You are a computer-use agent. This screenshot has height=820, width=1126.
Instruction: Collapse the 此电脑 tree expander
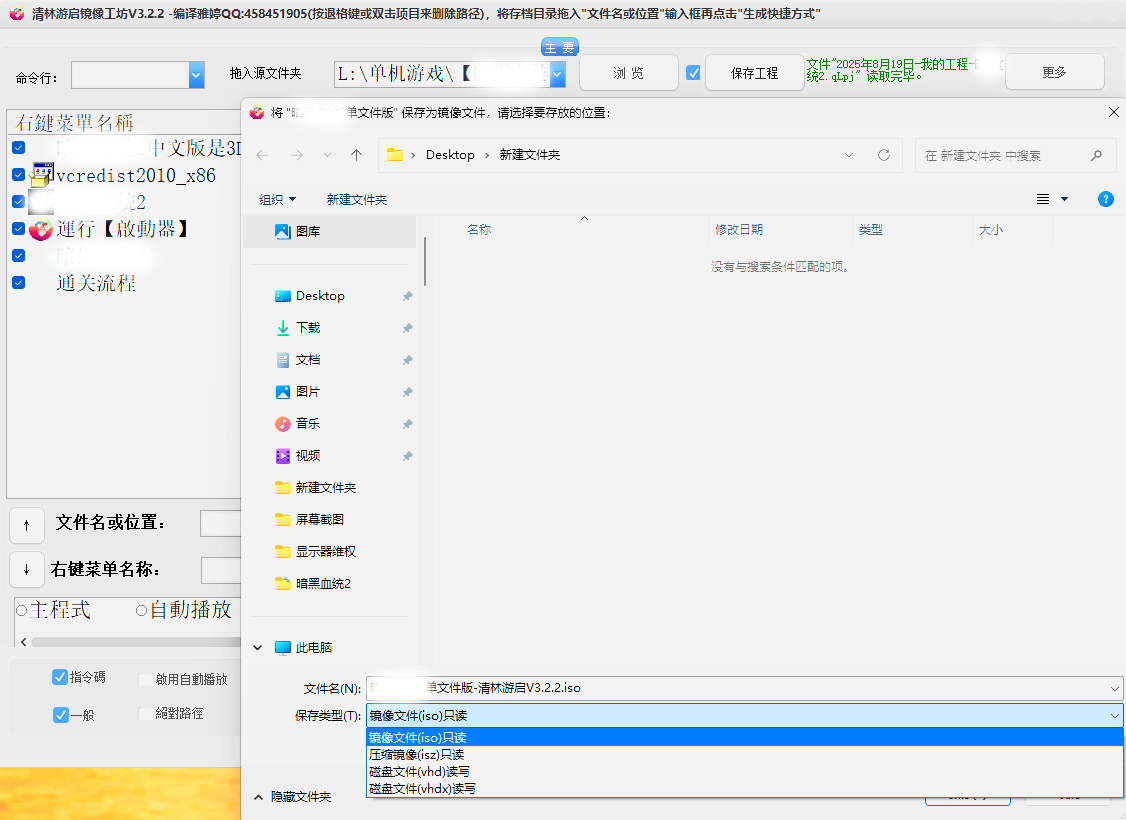[x=257, y=648]
